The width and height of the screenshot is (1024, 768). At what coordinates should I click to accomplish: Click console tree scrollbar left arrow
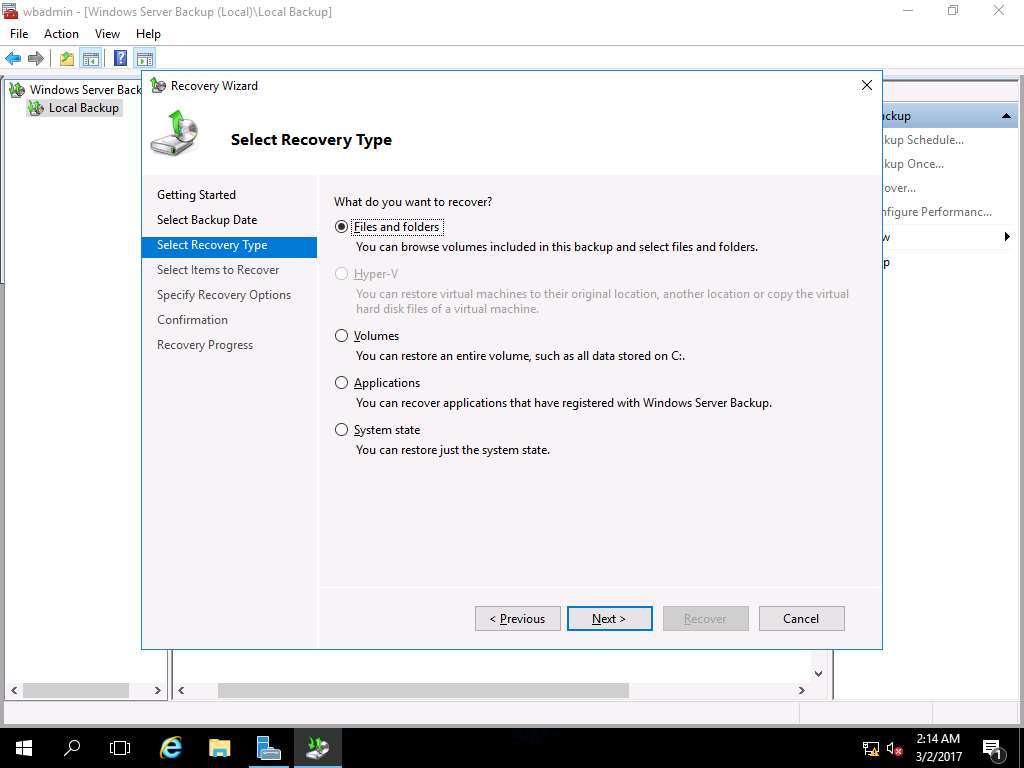coord(14,690)
